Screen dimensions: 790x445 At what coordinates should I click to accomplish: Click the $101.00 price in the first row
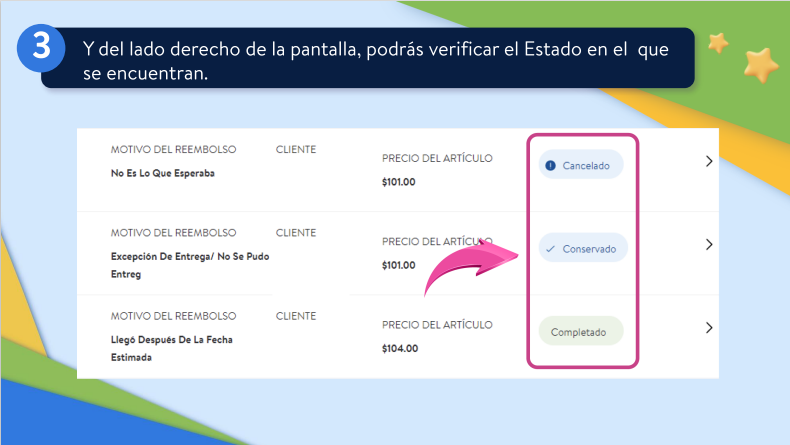click(399, 182)
